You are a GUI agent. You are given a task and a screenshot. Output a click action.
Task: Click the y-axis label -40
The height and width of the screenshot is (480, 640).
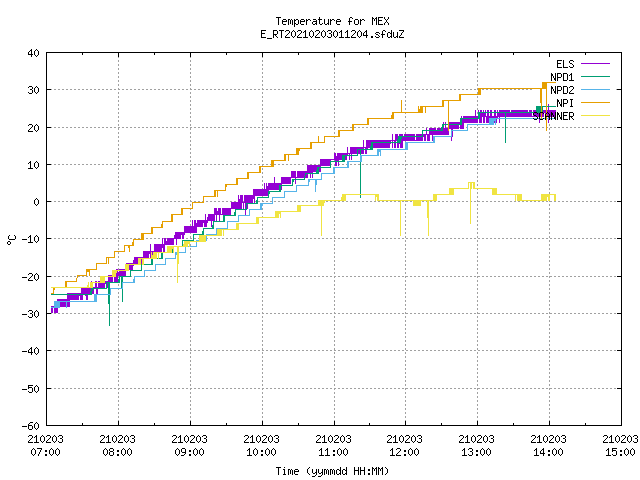tap(31, 351)
